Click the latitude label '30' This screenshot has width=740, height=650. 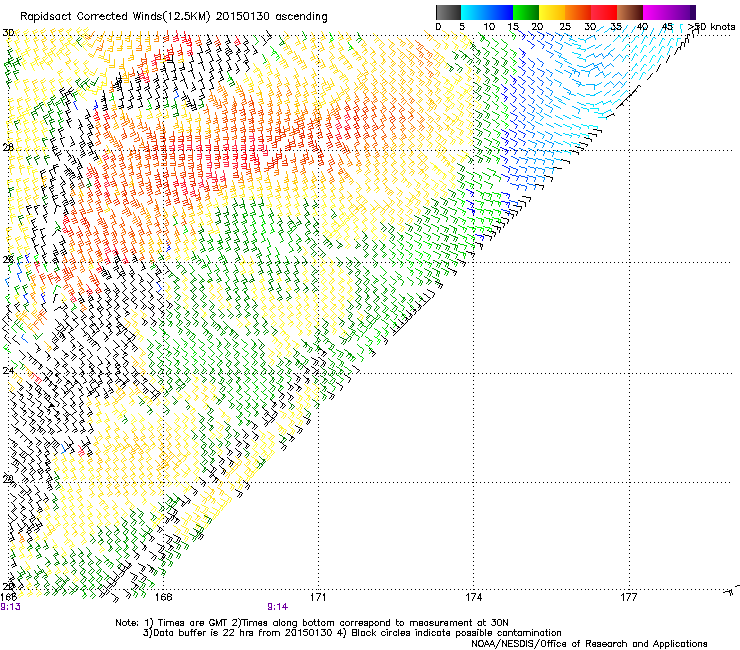pyautogui.click(x=8, y=33)
